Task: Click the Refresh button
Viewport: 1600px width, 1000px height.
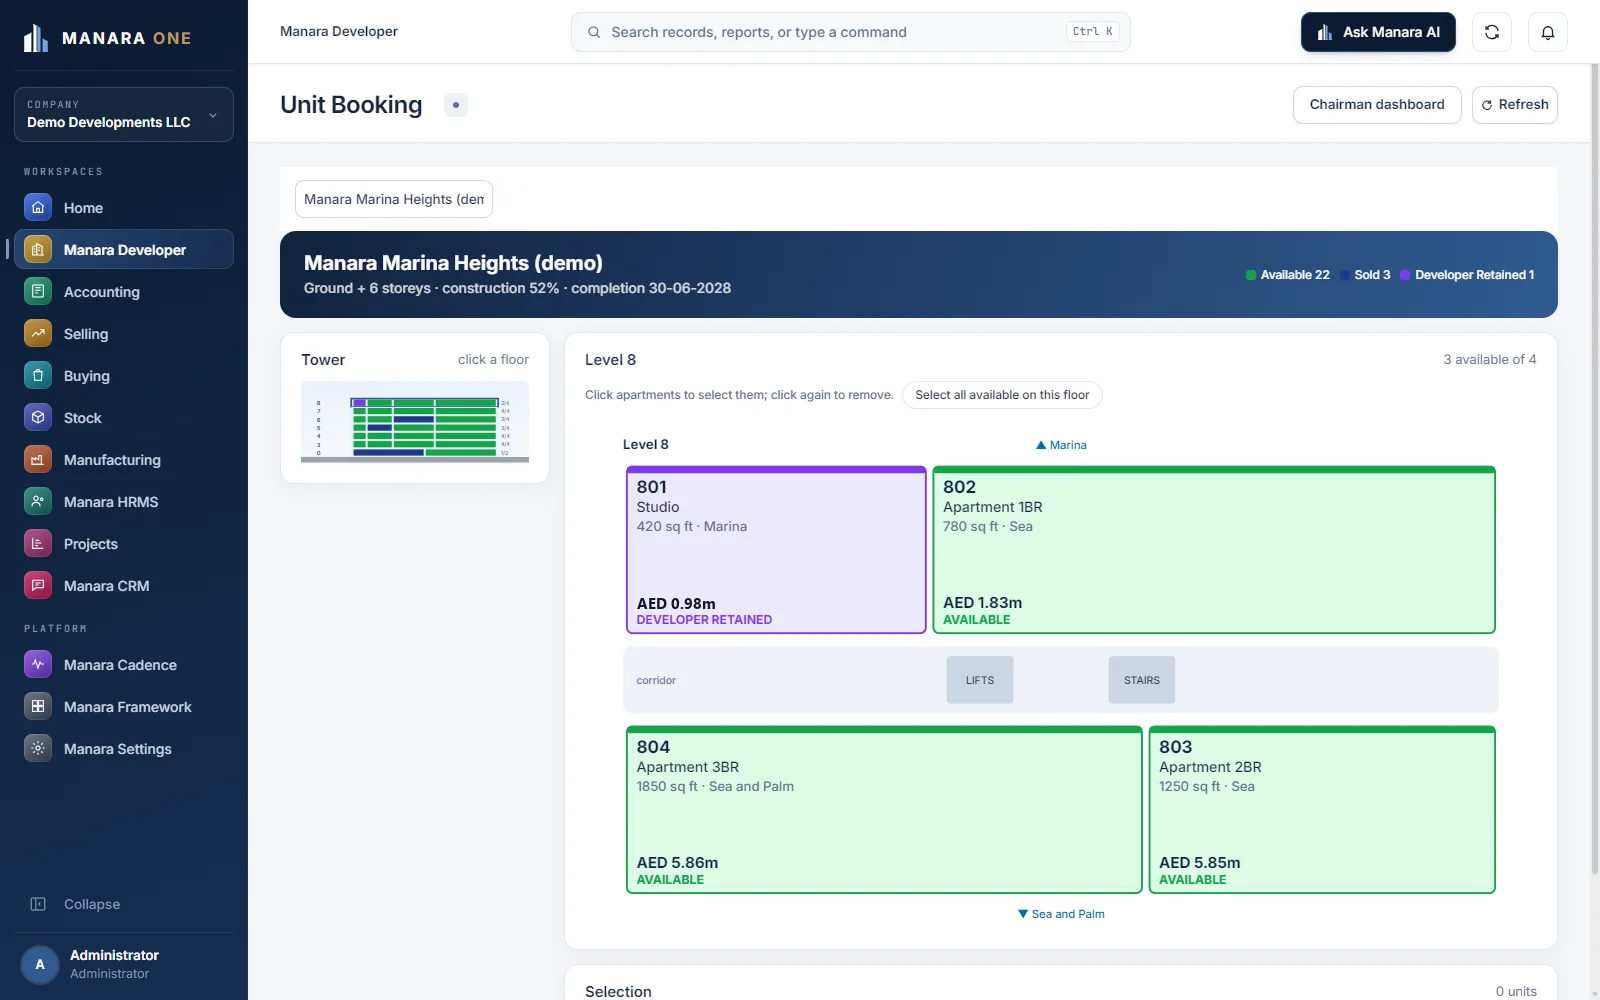Action: [x=1515, y=105]
